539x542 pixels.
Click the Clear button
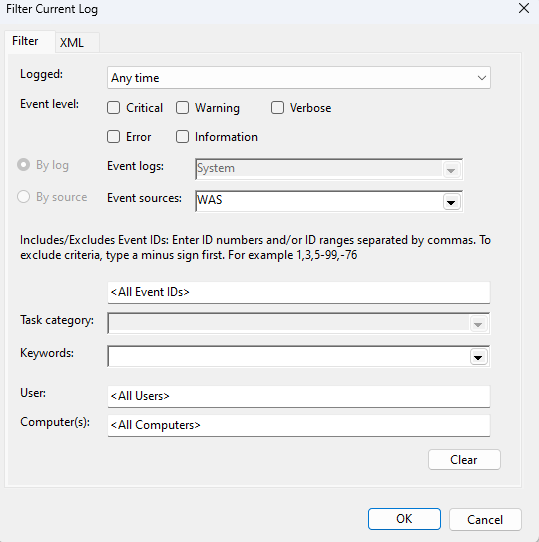click(464, 460)
